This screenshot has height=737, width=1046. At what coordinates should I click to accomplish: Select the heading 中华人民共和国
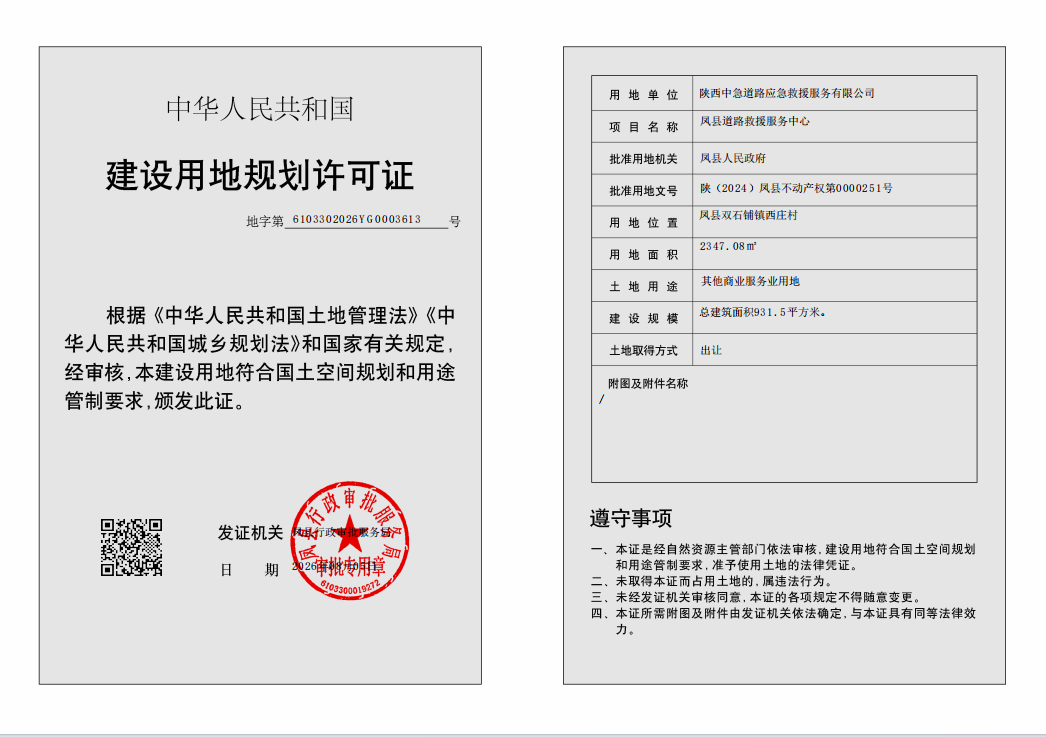[x=260, y=109]
